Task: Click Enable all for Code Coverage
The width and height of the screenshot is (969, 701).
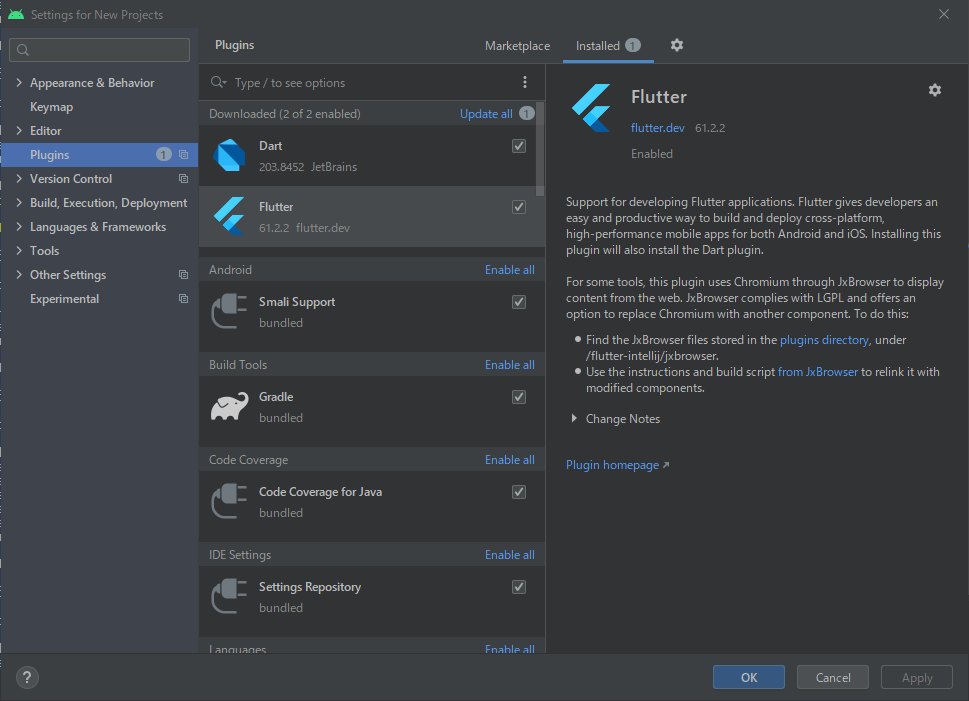Action: click(x=509, y=460)
